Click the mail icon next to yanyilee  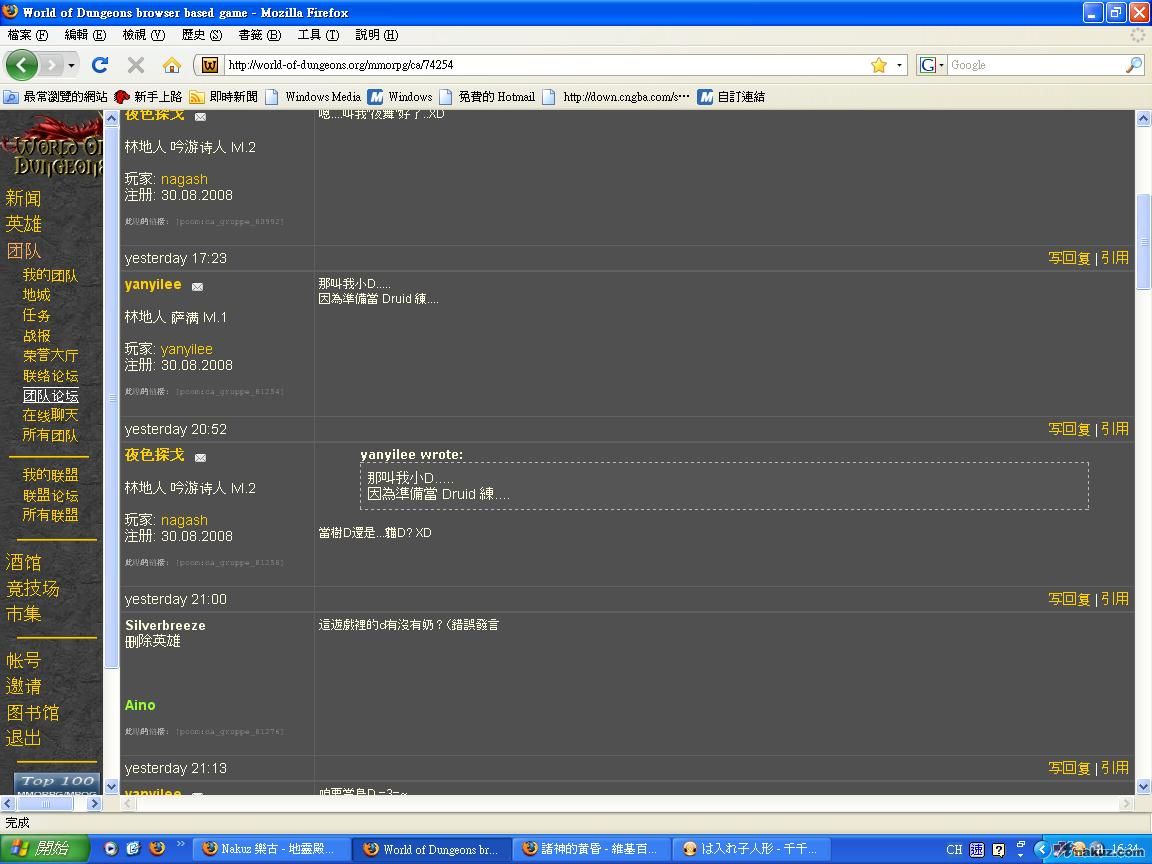[x=197, y=287]
